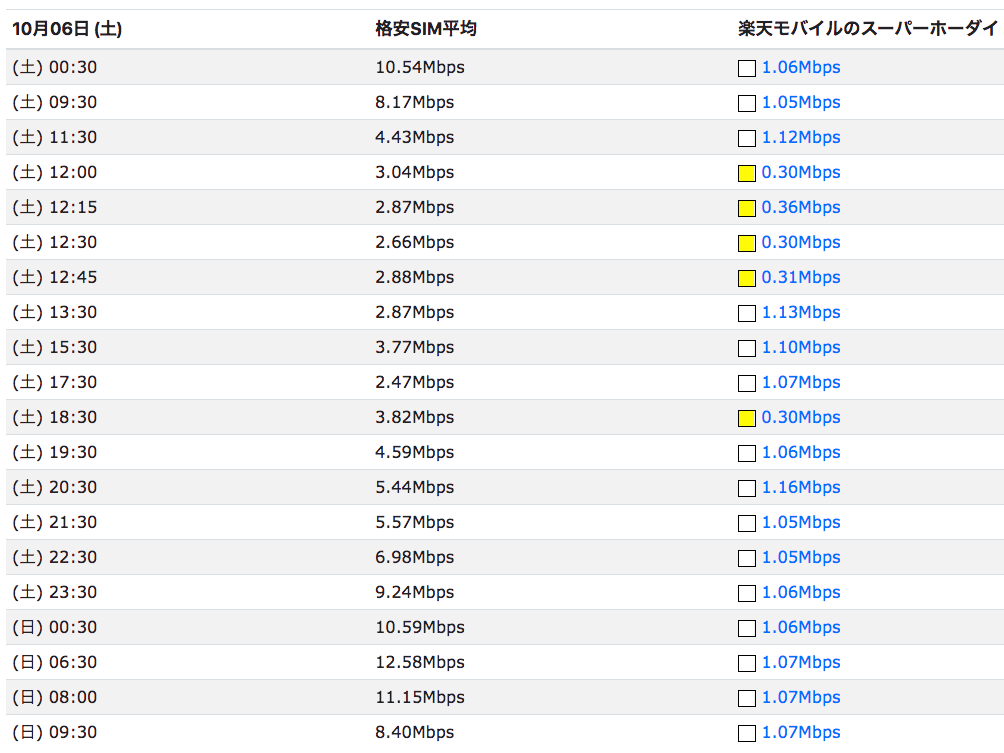The image size is (1004, 753).
Task: Open the 0.30Mbps link in Saturday 12:00 row
Action: (800, 172)
